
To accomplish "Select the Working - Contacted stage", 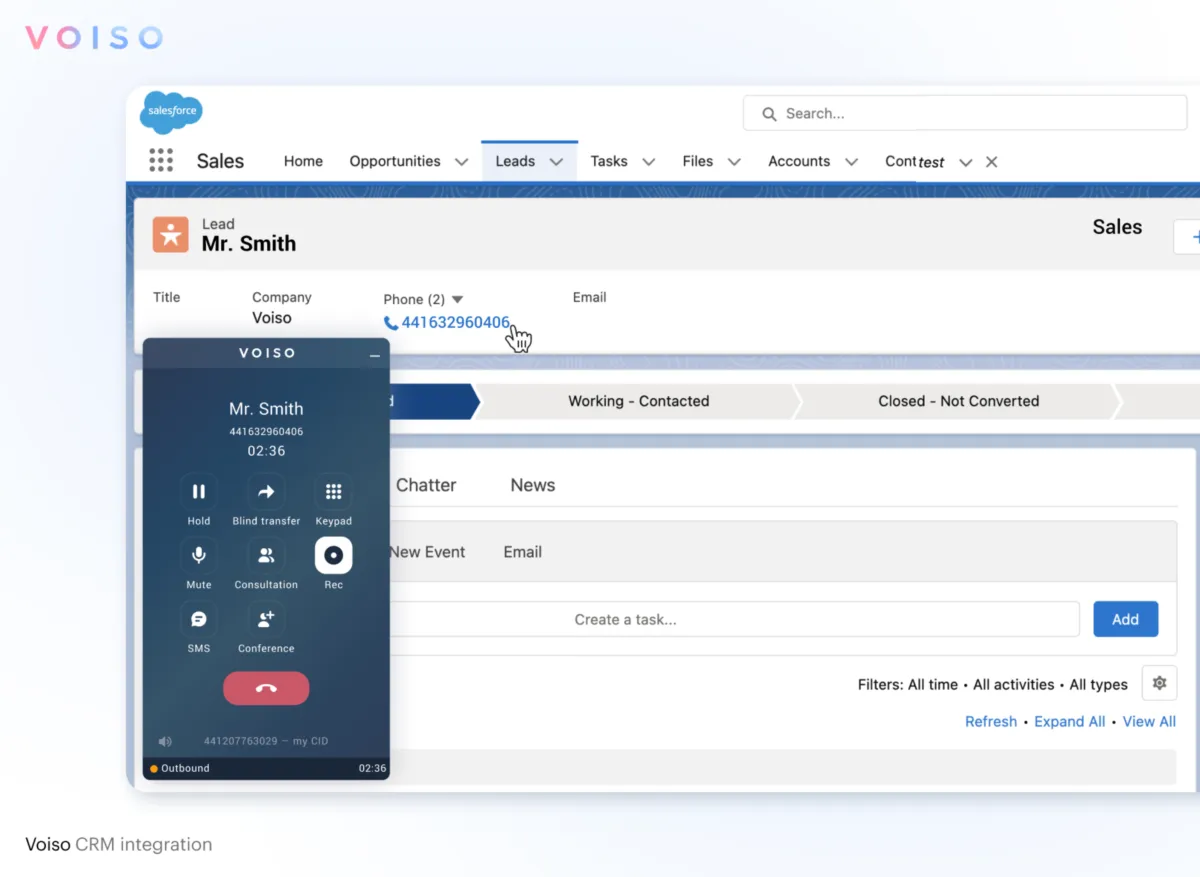I will point(638,401).
